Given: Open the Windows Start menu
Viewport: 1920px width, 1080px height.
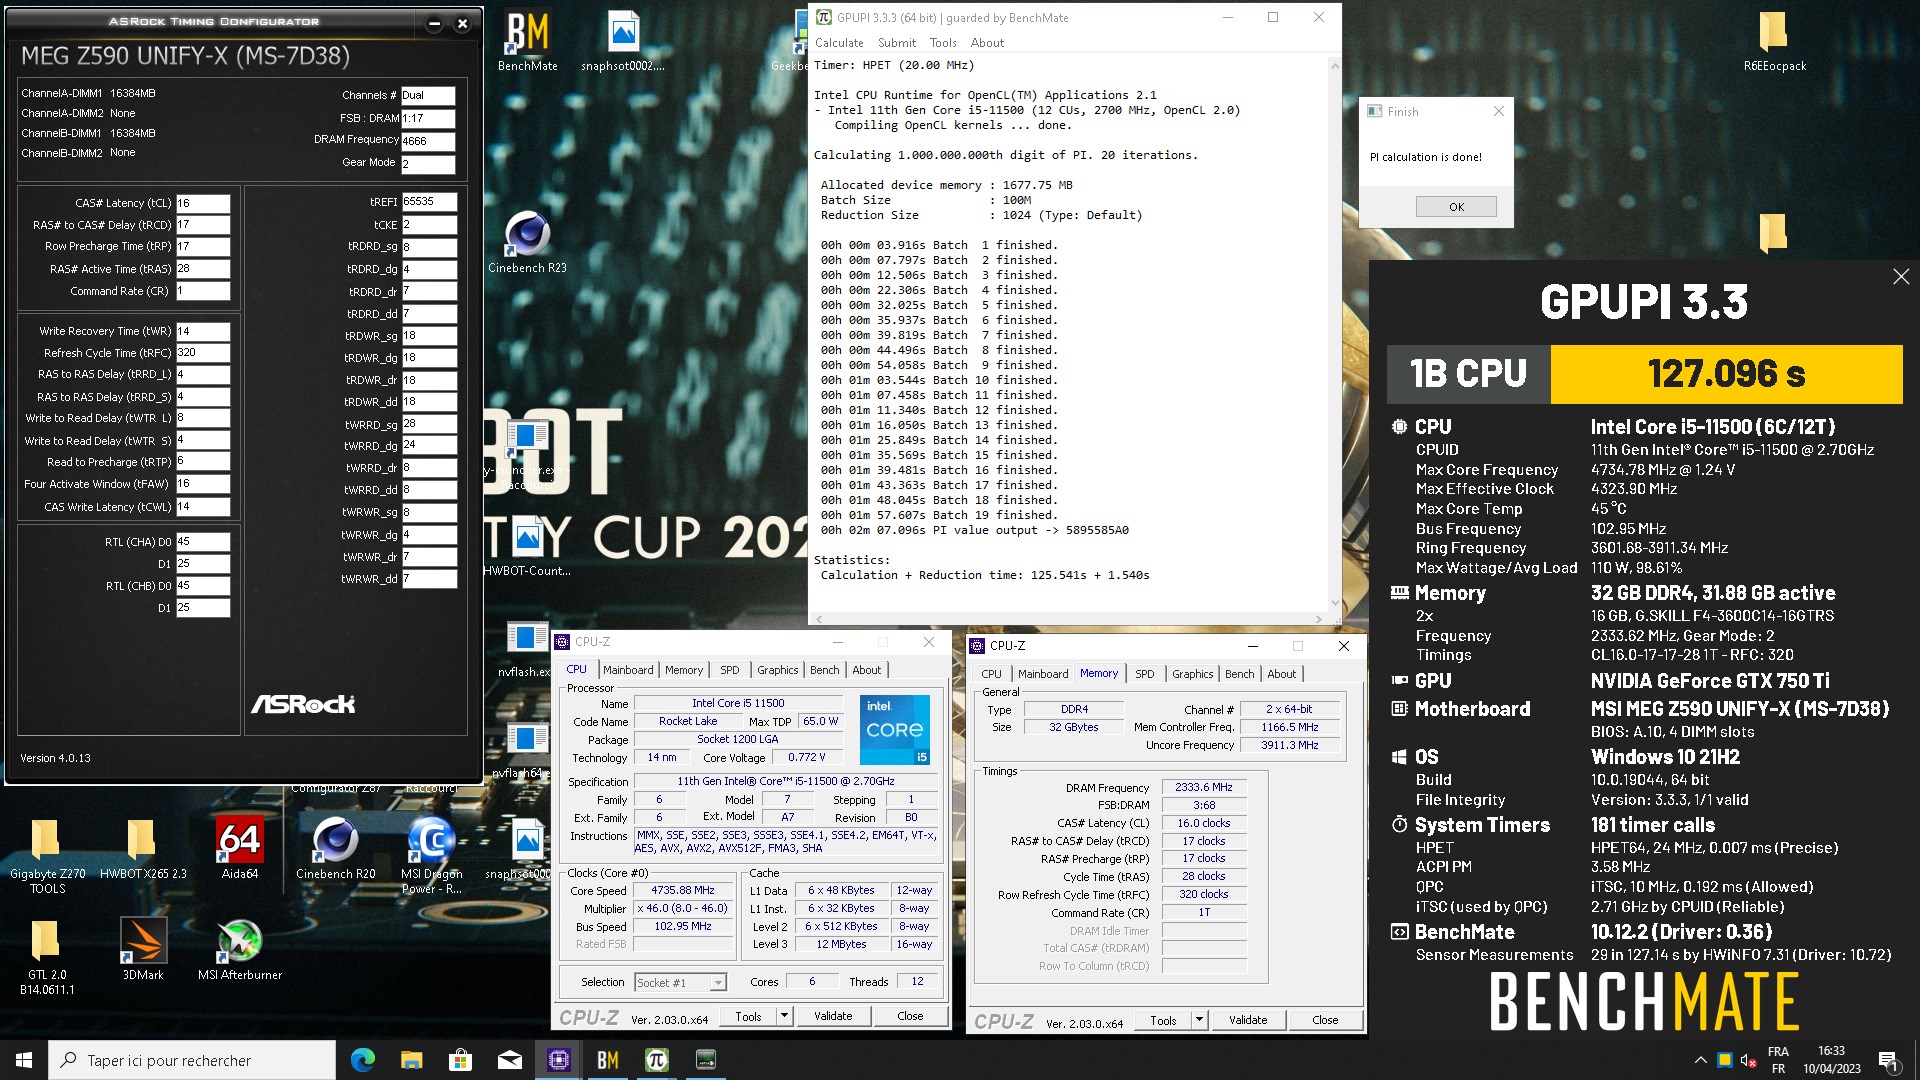Looking at the screenshot, I should click(x=24, y=1060).
